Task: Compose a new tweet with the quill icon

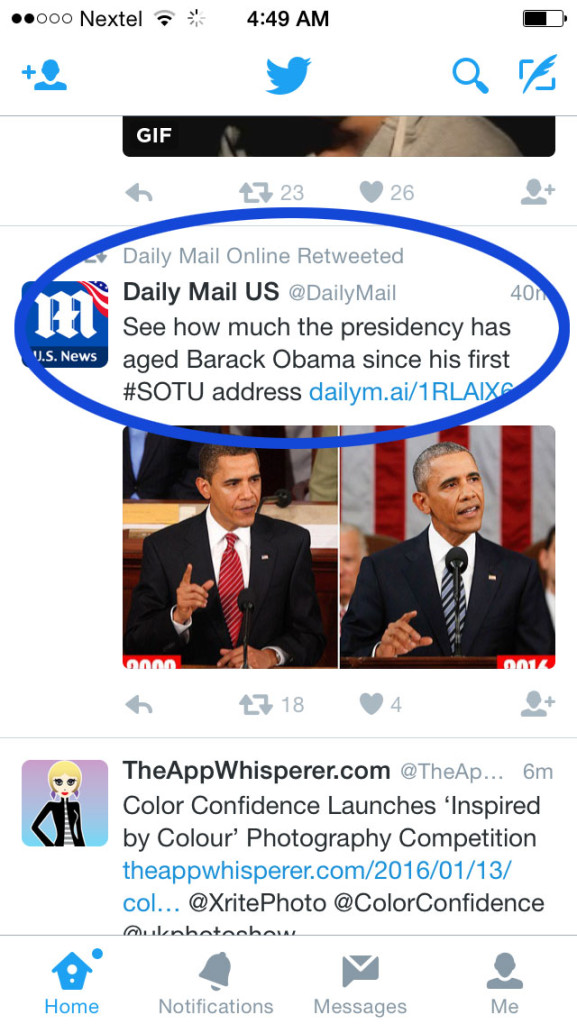Action: coord(538,73)
